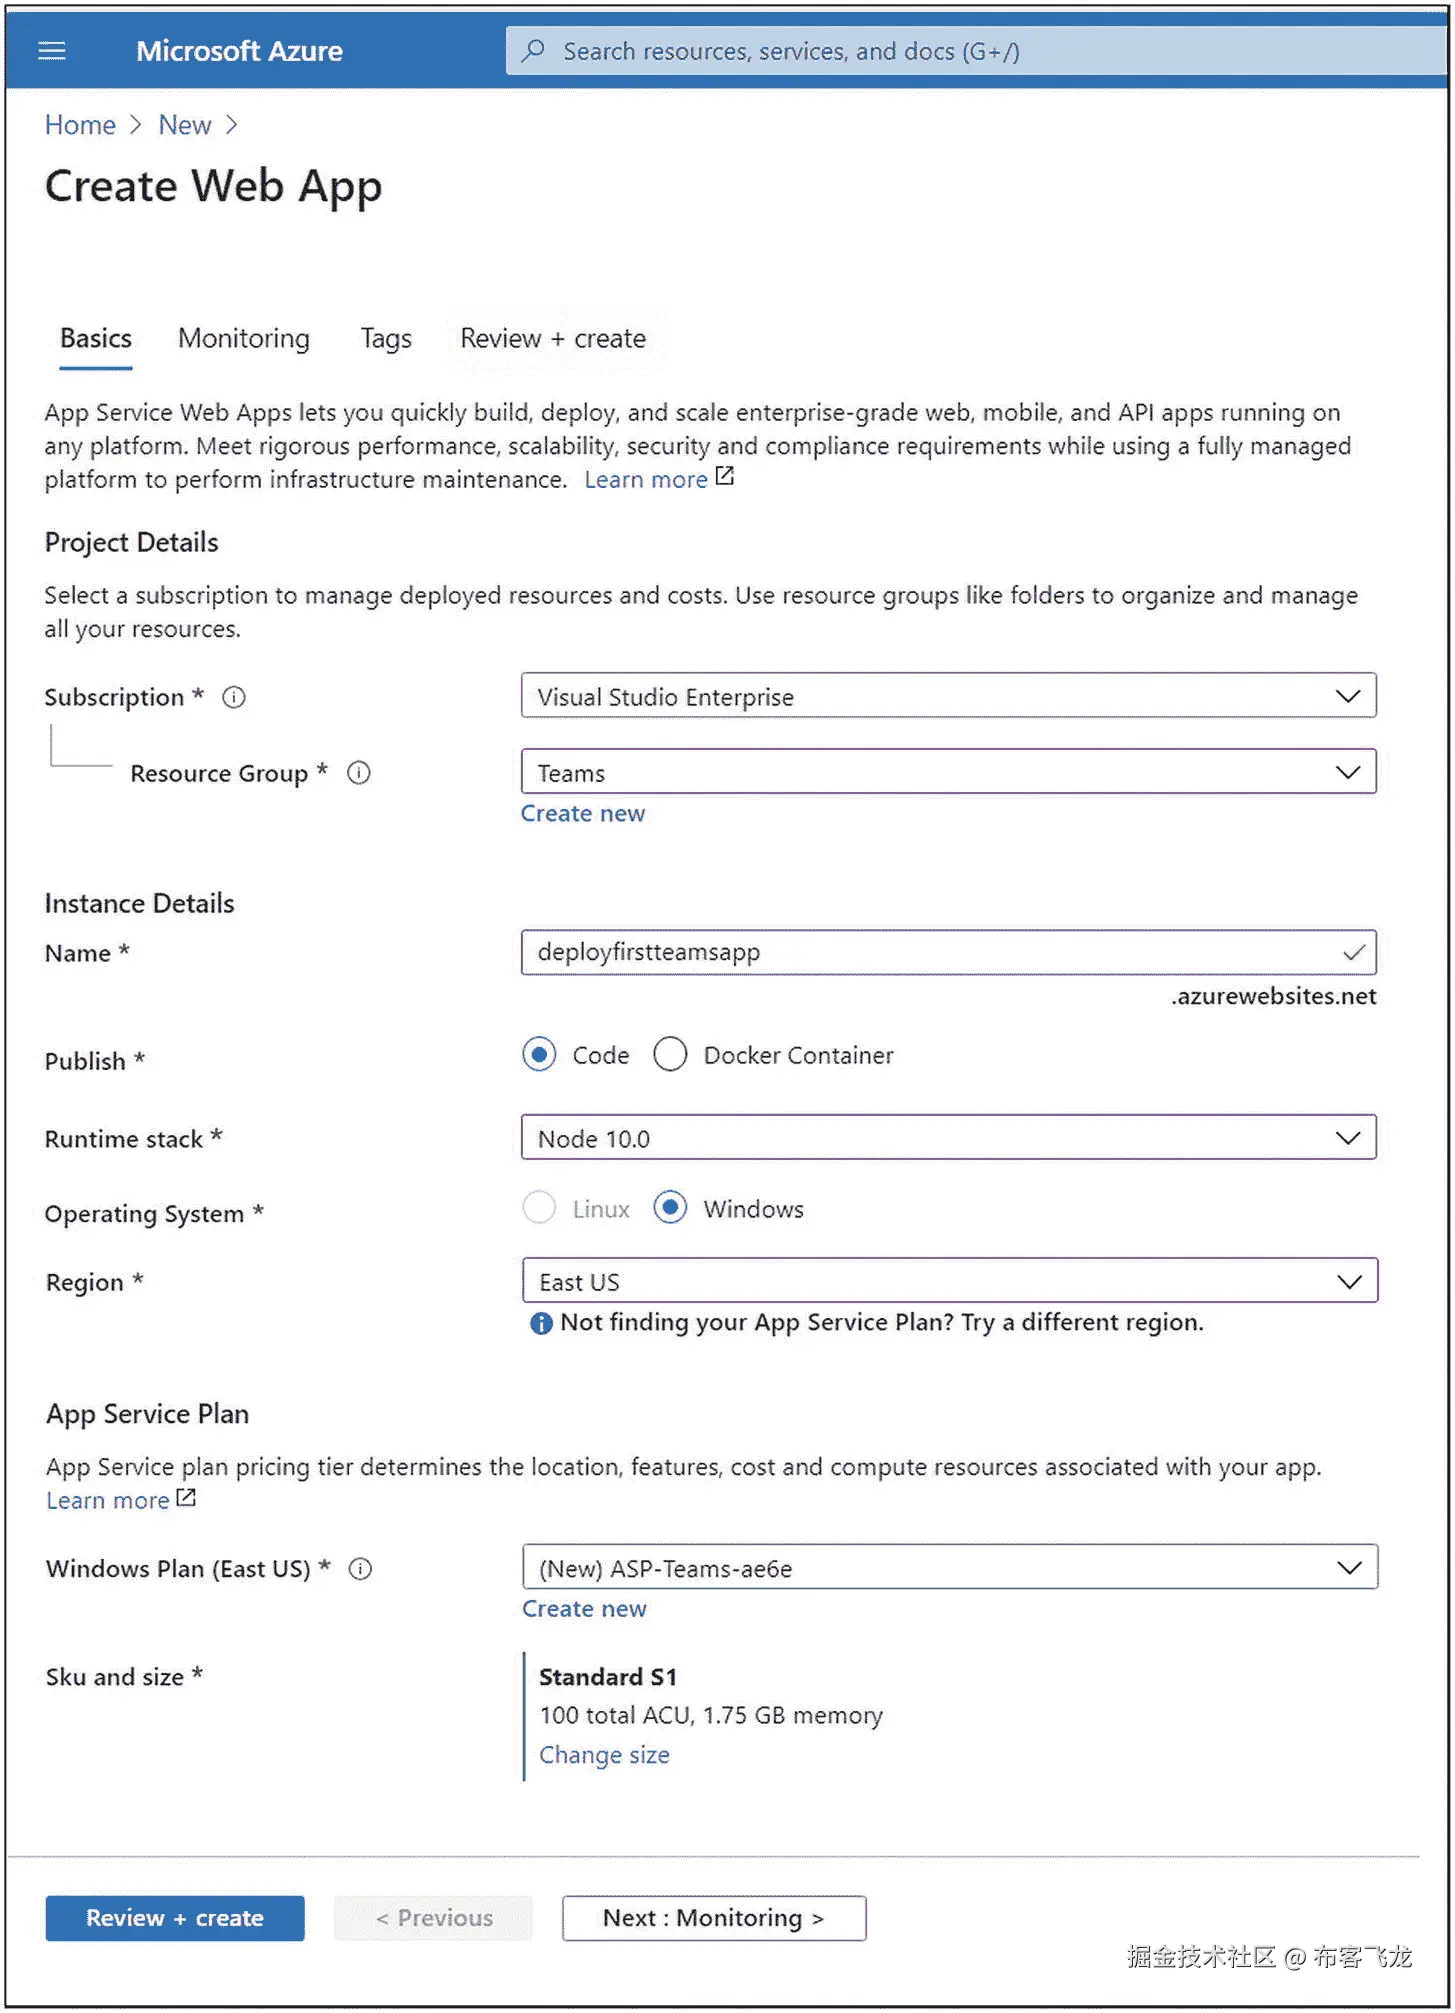The image size is (1455, 2013).
Task: Open the hamburger portal menu
Action: click(52, 51)
